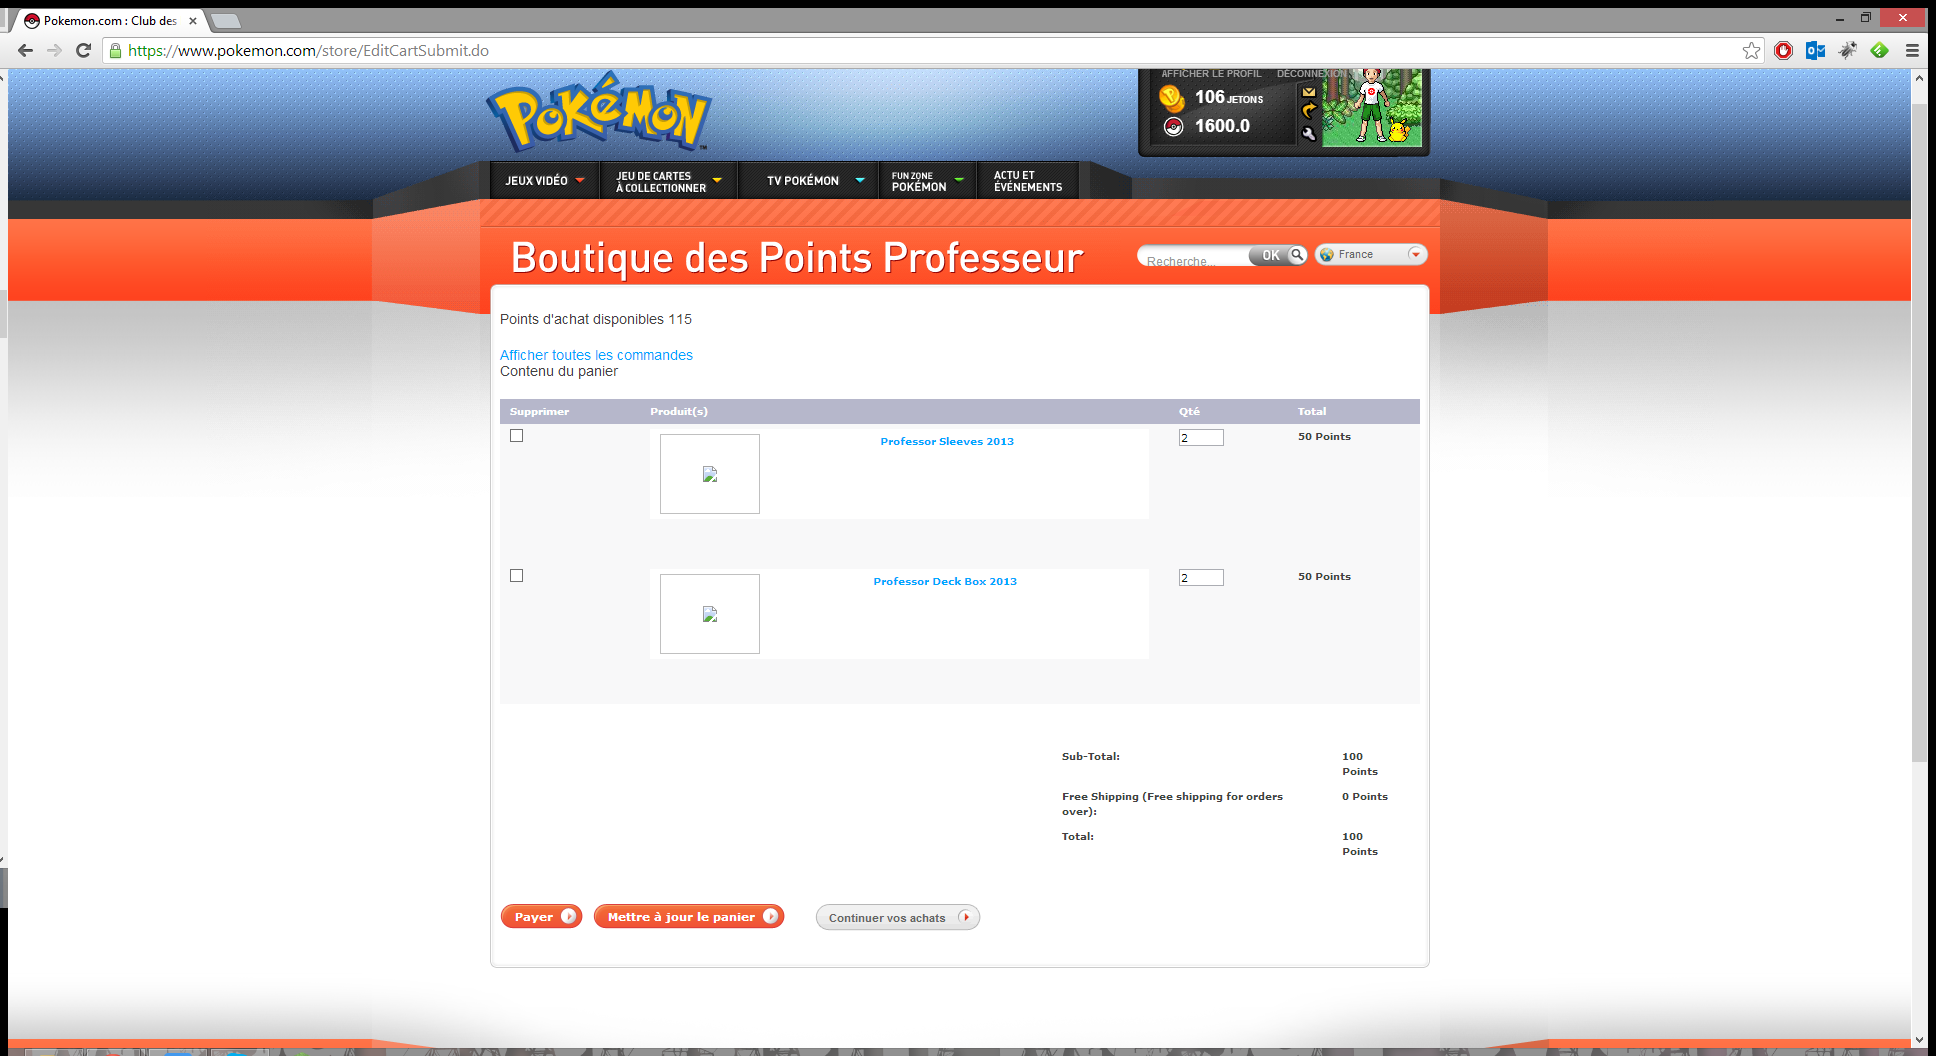
Task: Open the AdBlock stop-sign extension
Action: pos(1783,50)
